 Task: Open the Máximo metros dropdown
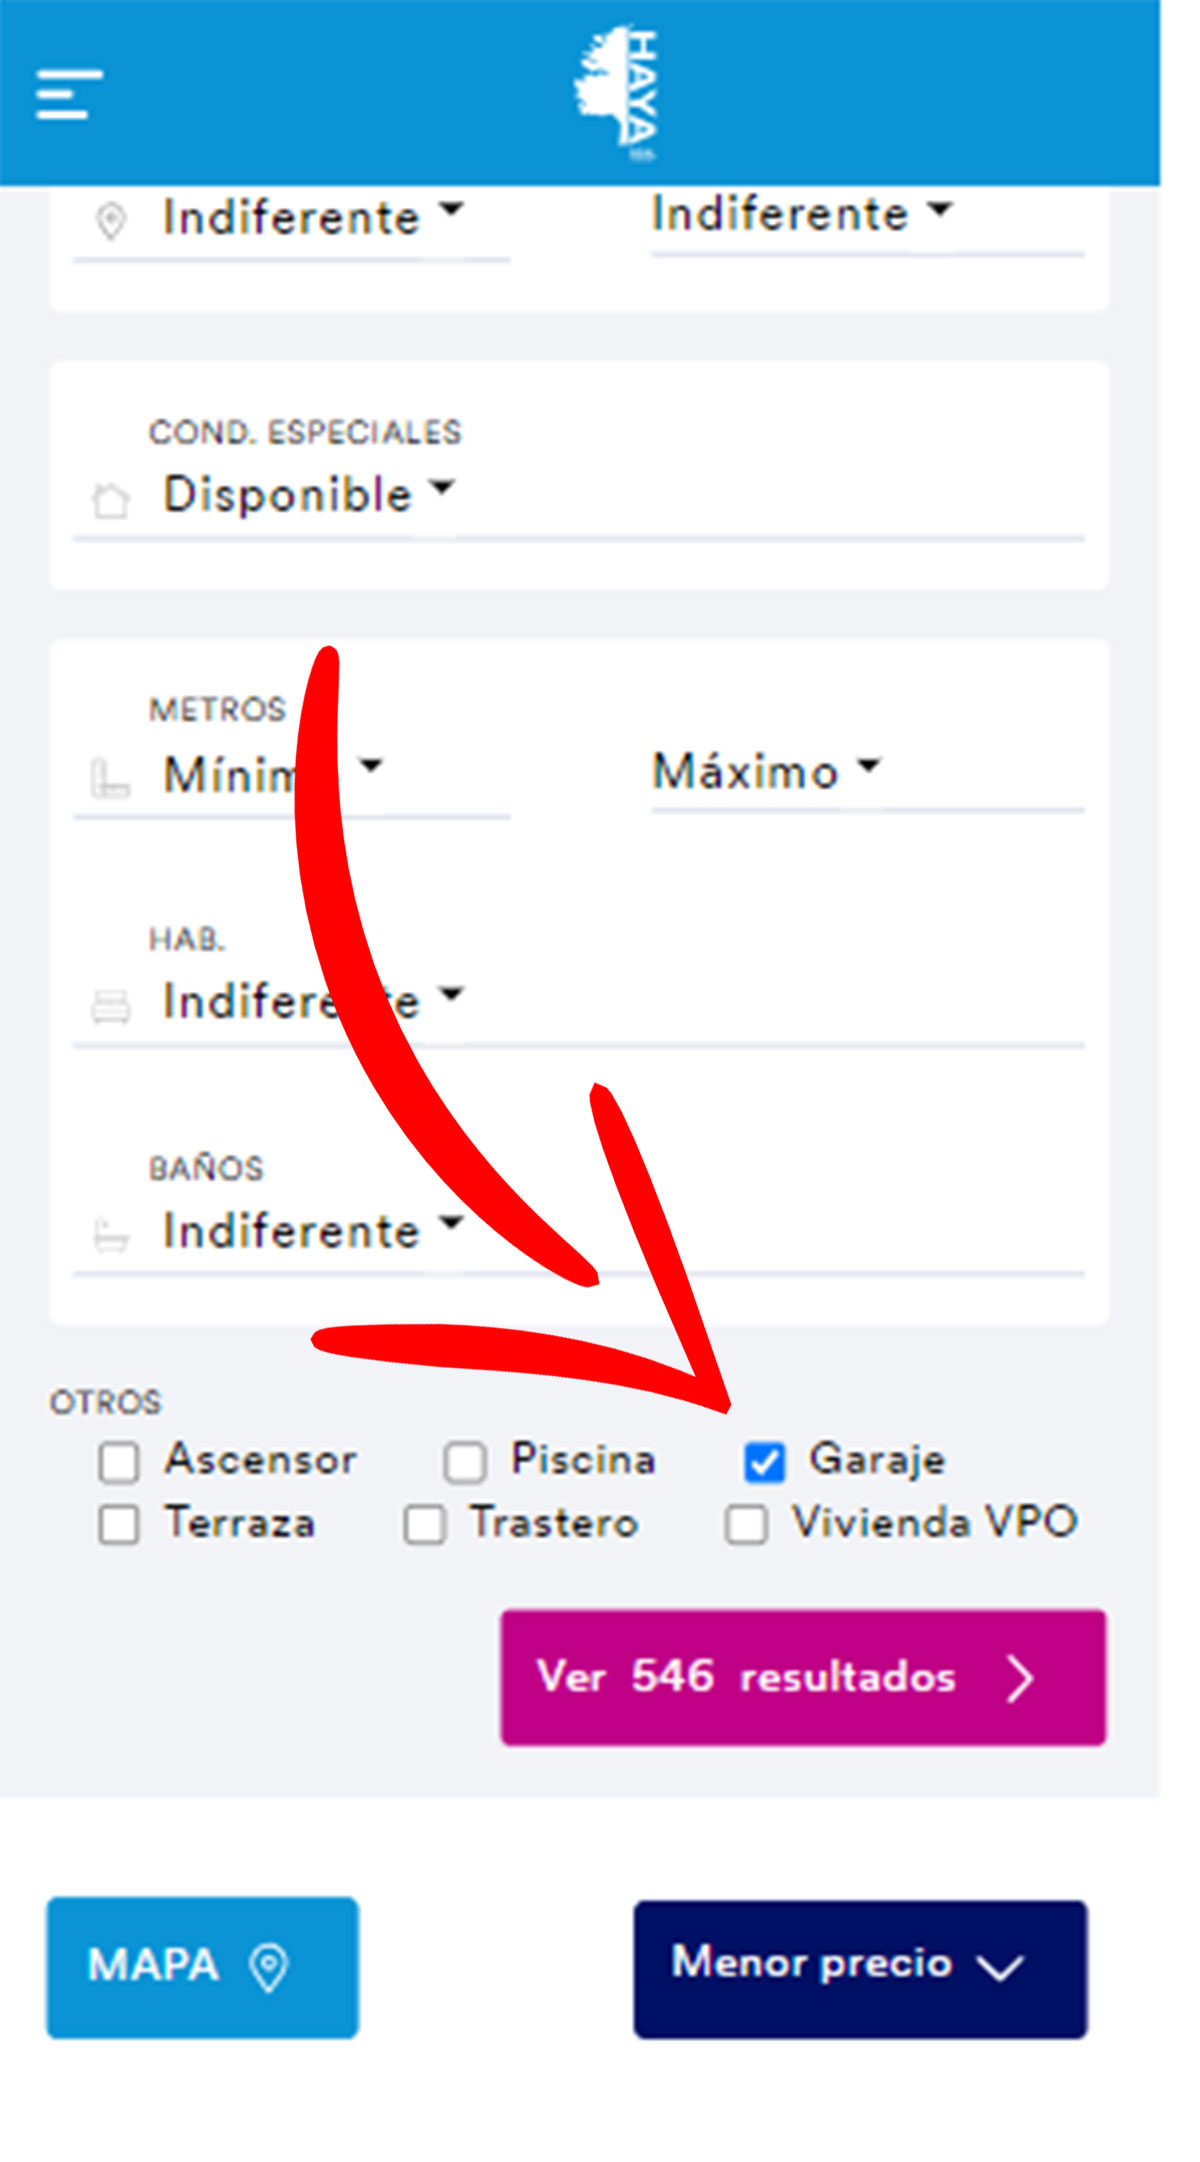click(x=766, y=771)
